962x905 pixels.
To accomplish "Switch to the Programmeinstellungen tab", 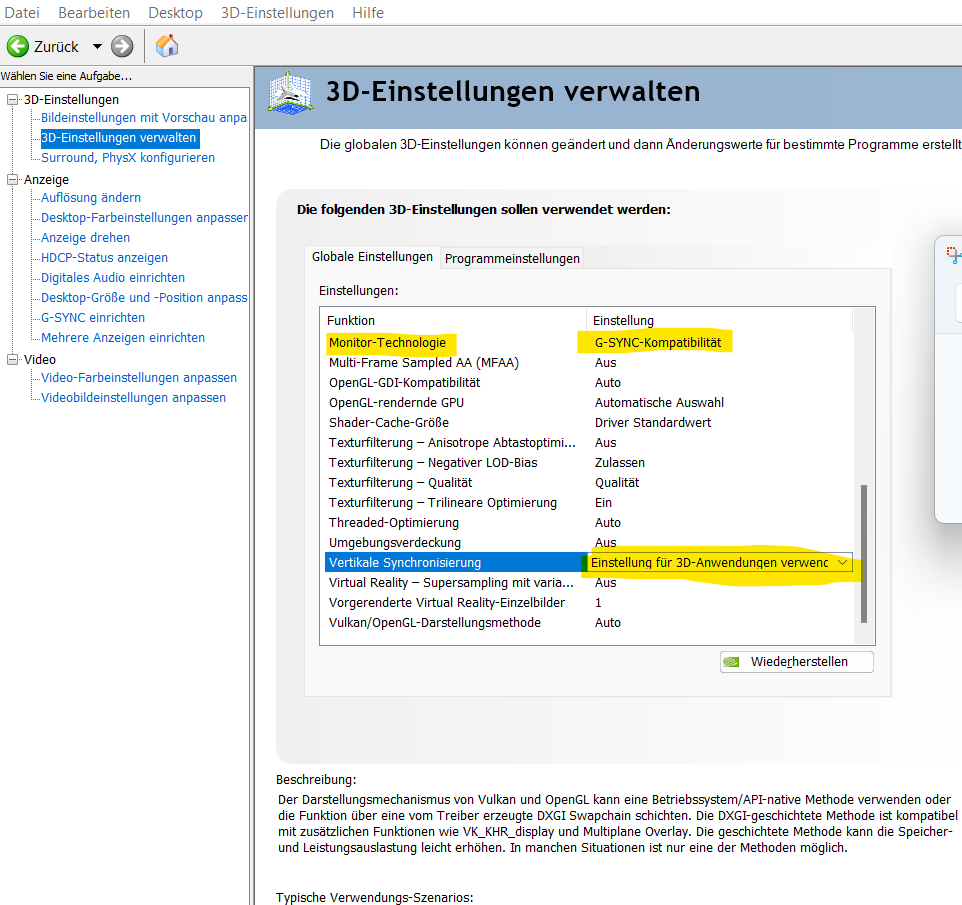I will coord(512,259).
